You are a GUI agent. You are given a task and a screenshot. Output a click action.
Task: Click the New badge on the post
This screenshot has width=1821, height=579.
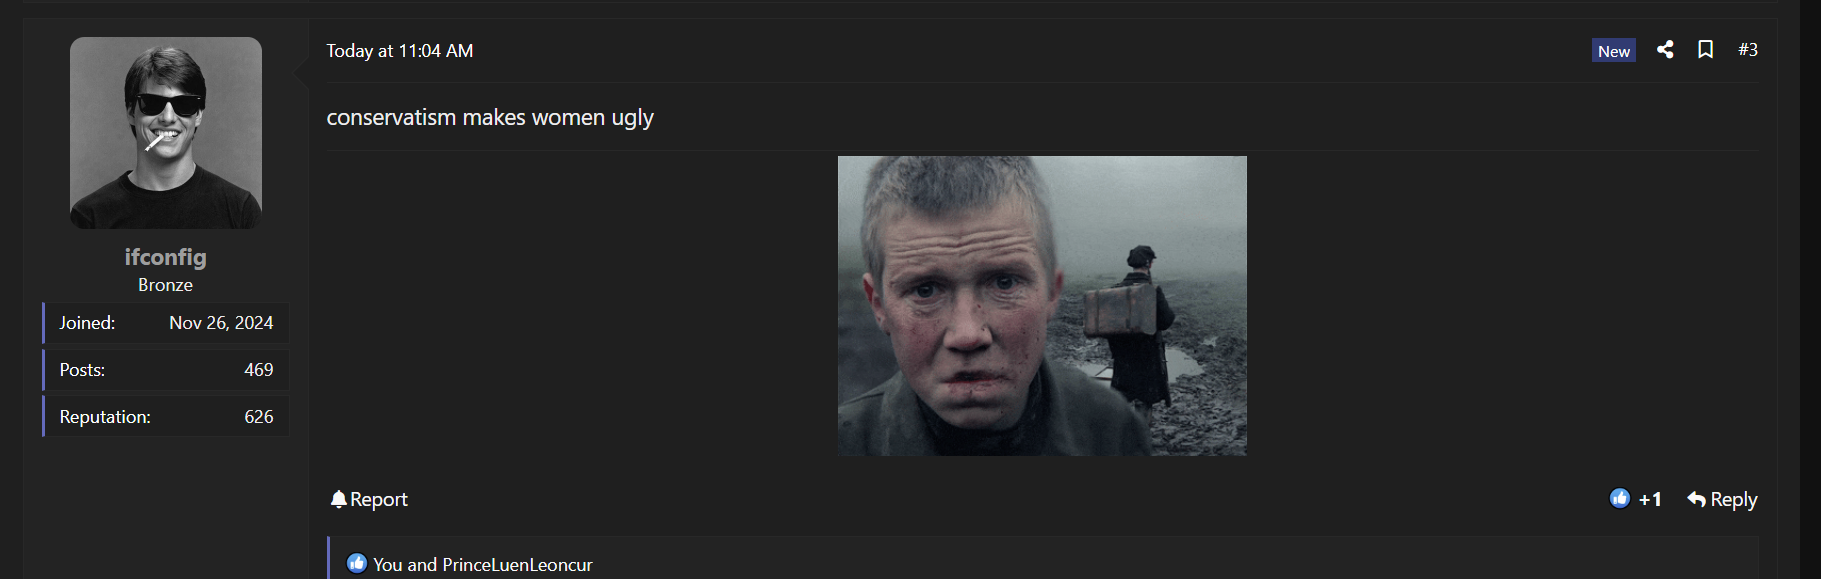tap(1614, 50)
